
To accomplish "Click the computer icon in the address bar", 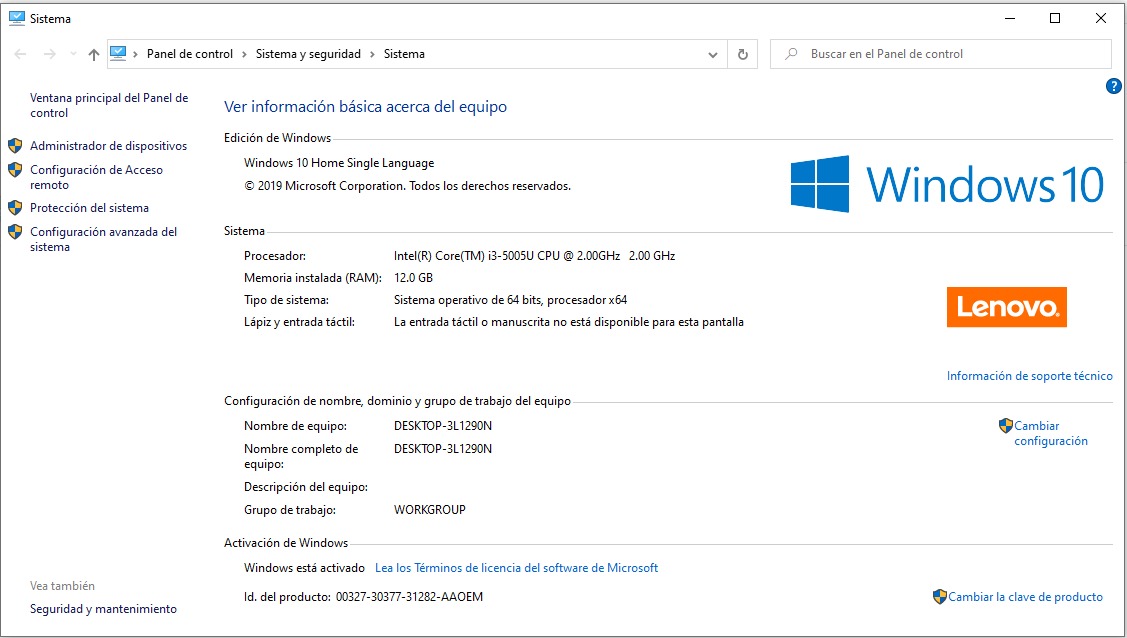I will tap(119, 54).
